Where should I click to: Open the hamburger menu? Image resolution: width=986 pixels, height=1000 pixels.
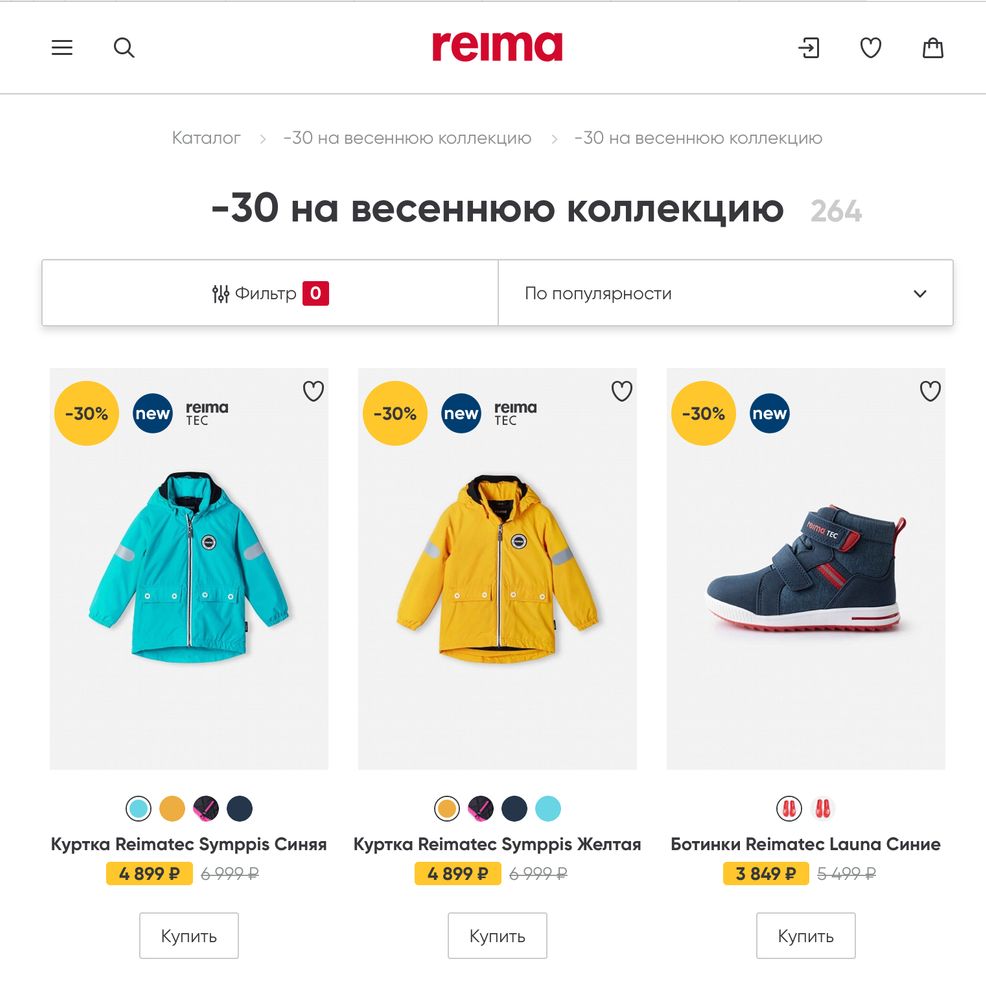point(62,48)
